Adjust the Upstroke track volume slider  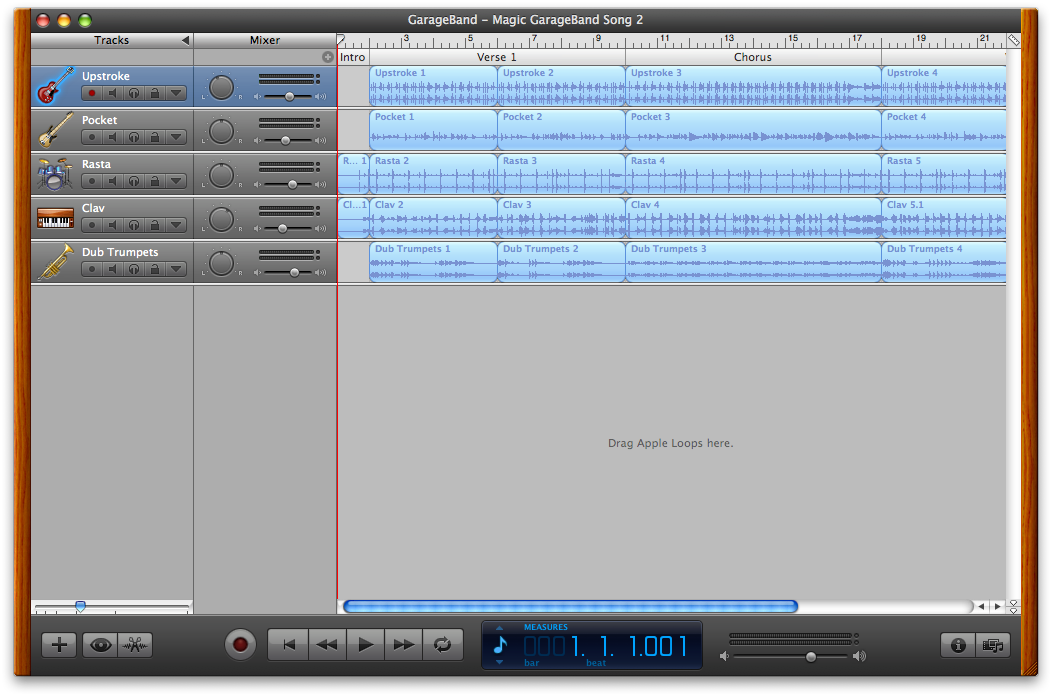[289, 97]
